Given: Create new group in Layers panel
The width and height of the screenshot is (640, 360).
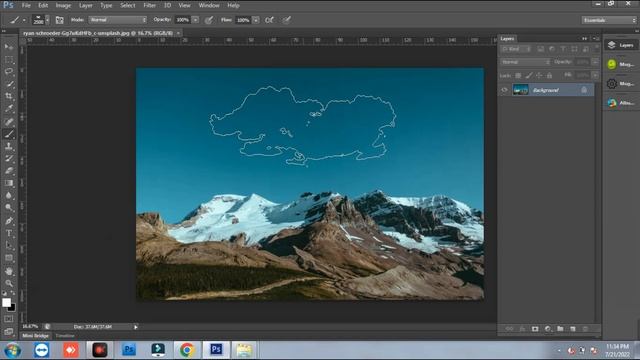Looking at the screenshot, I should pyautogui.click(x=560, y=329).
